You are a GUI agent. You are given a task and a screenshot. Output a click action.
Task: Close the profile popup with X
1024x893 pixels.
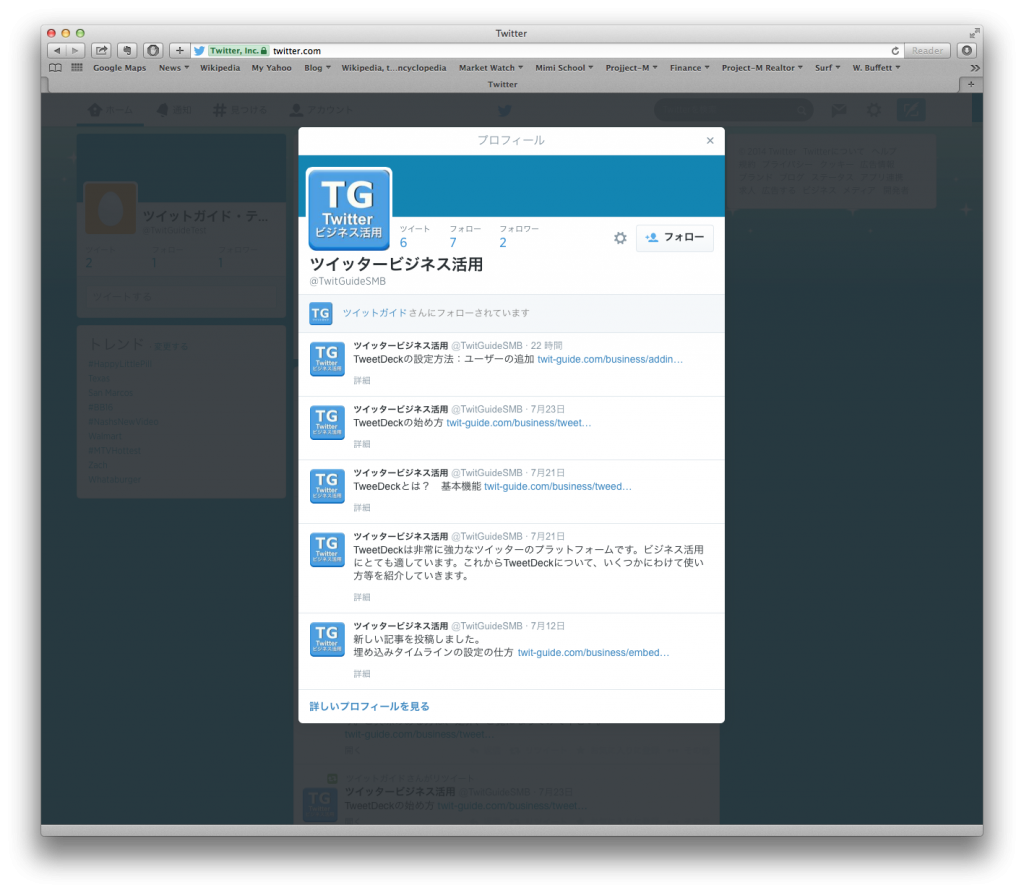(x=710, y=140)
